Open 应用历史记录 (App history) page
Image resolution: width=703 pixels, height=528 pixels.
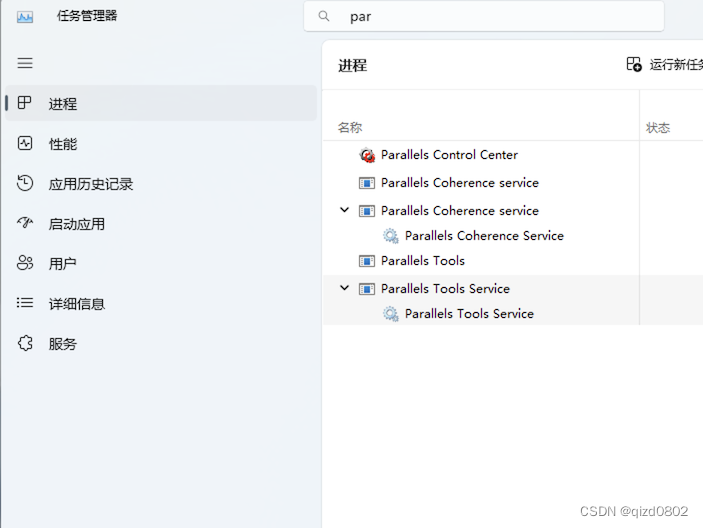tap(161, 184)
